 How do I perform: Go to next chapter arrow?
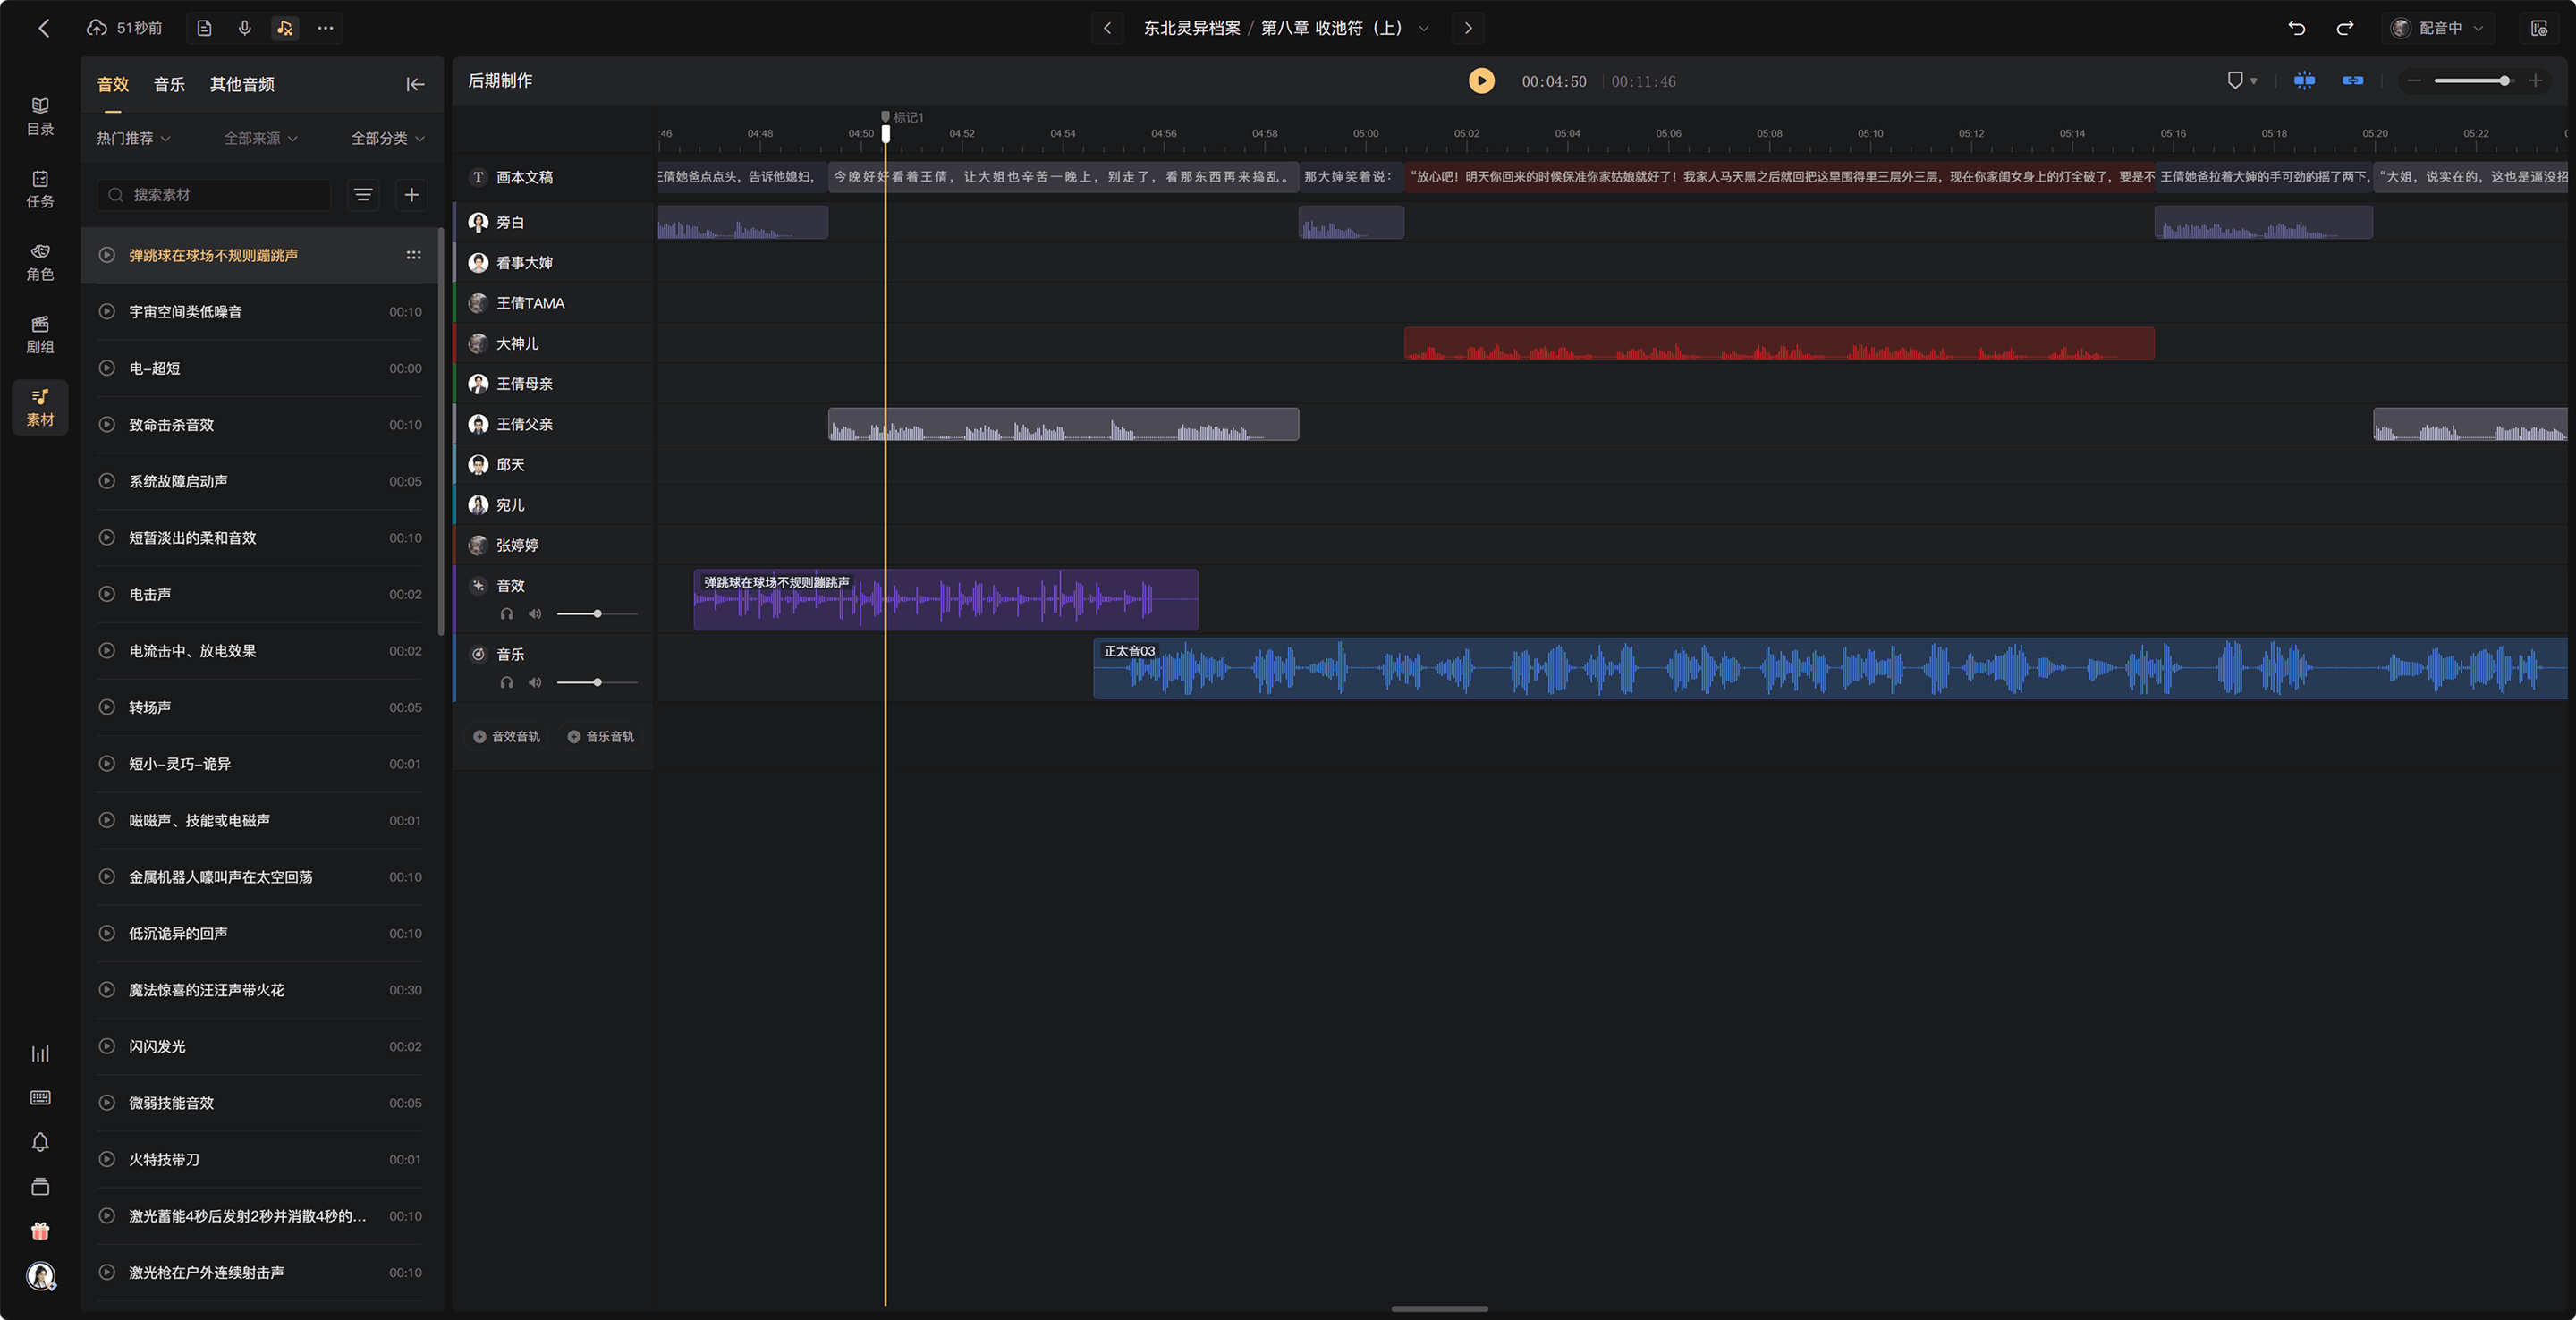[1468, 28]
